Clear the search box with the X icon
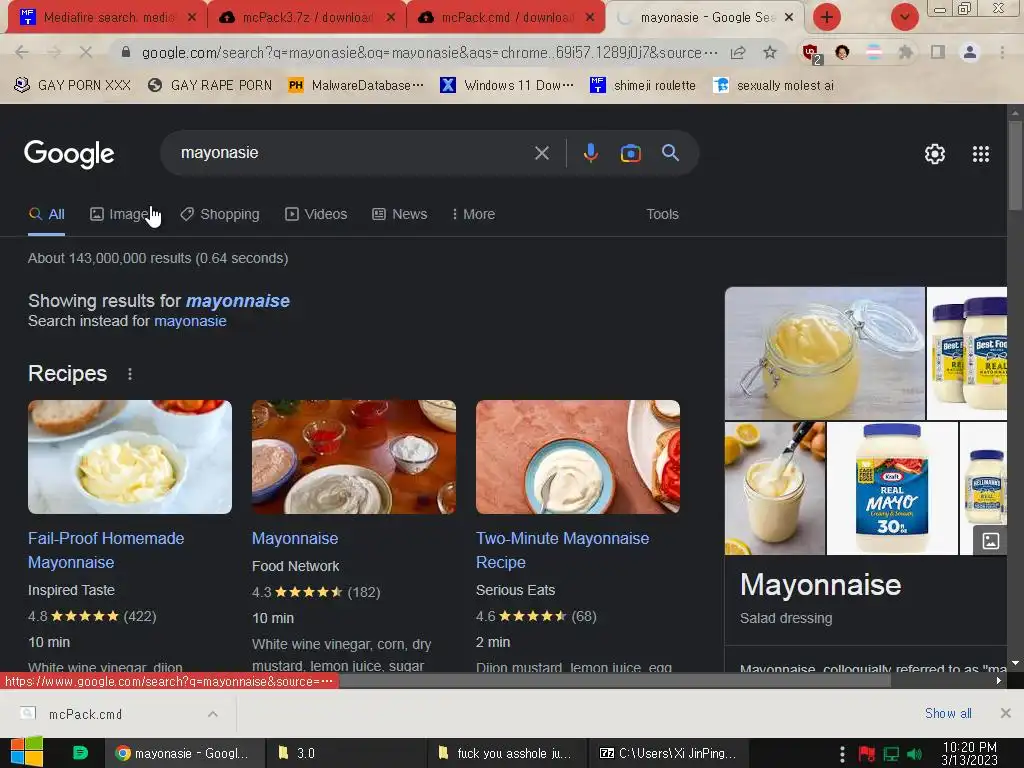The width and height of the screenshot is (1024, 768). 541,153
